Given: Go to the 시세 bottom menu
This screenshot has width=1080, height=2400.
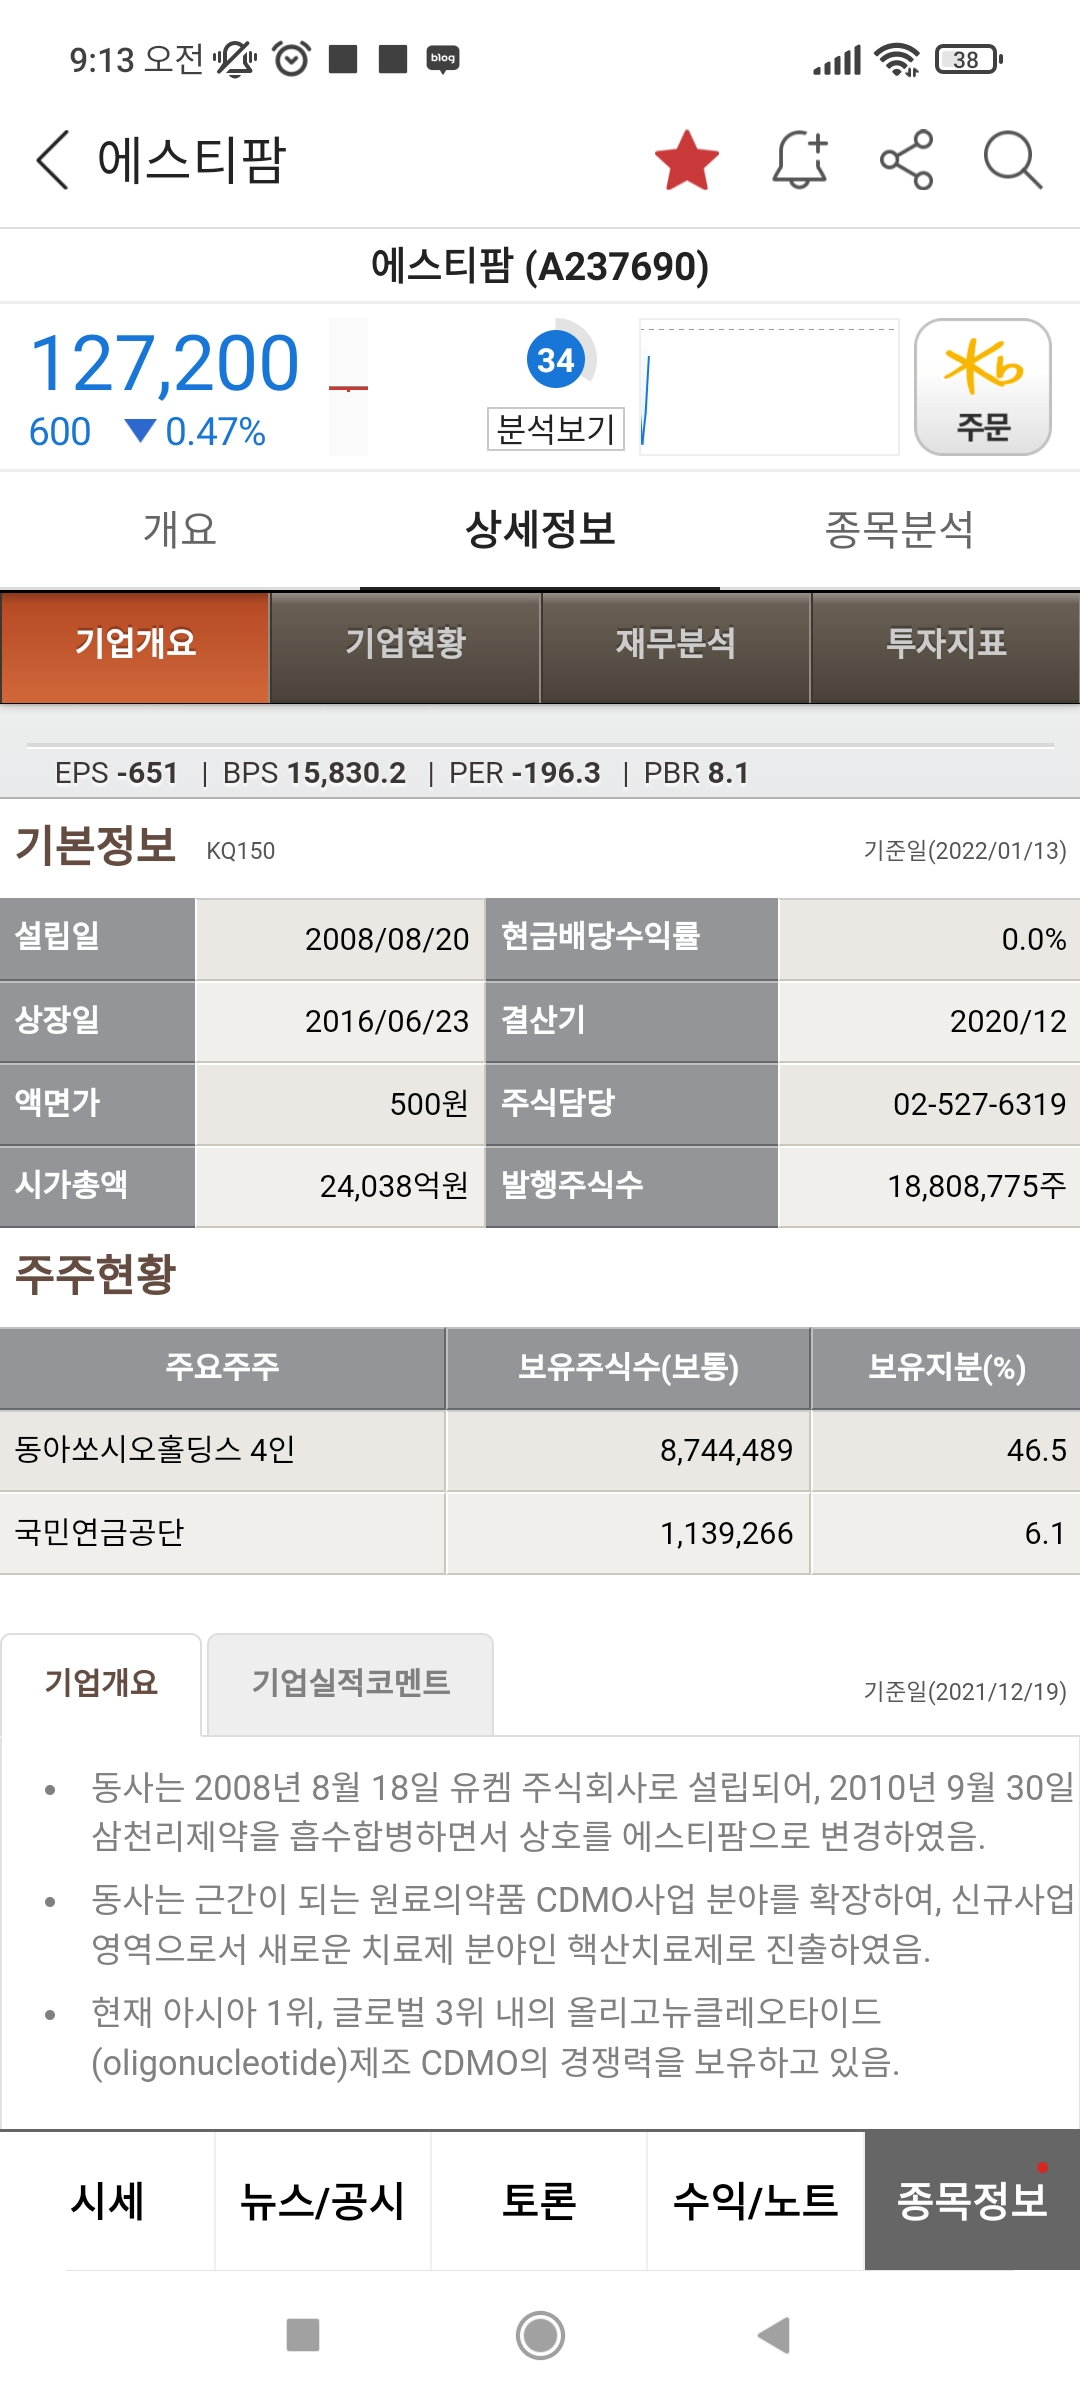Looking at the screenshot, I should 108,2200.
